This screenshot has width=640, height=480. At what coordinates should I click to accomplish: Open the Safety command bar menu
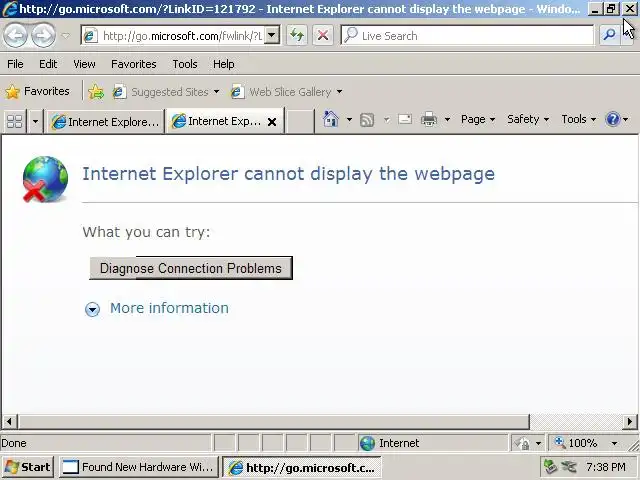coord(528,119)
